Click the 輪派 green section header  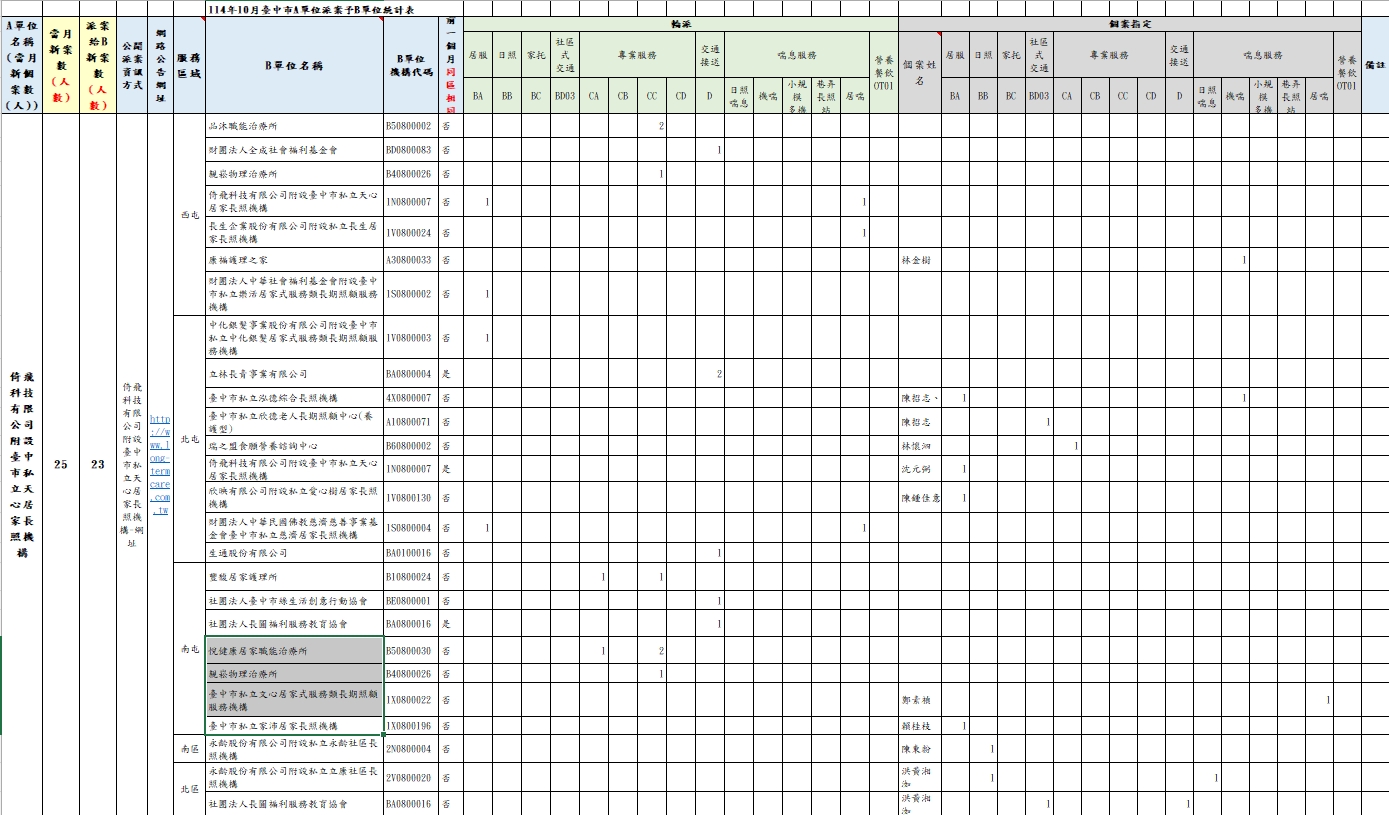click(681, 22)
